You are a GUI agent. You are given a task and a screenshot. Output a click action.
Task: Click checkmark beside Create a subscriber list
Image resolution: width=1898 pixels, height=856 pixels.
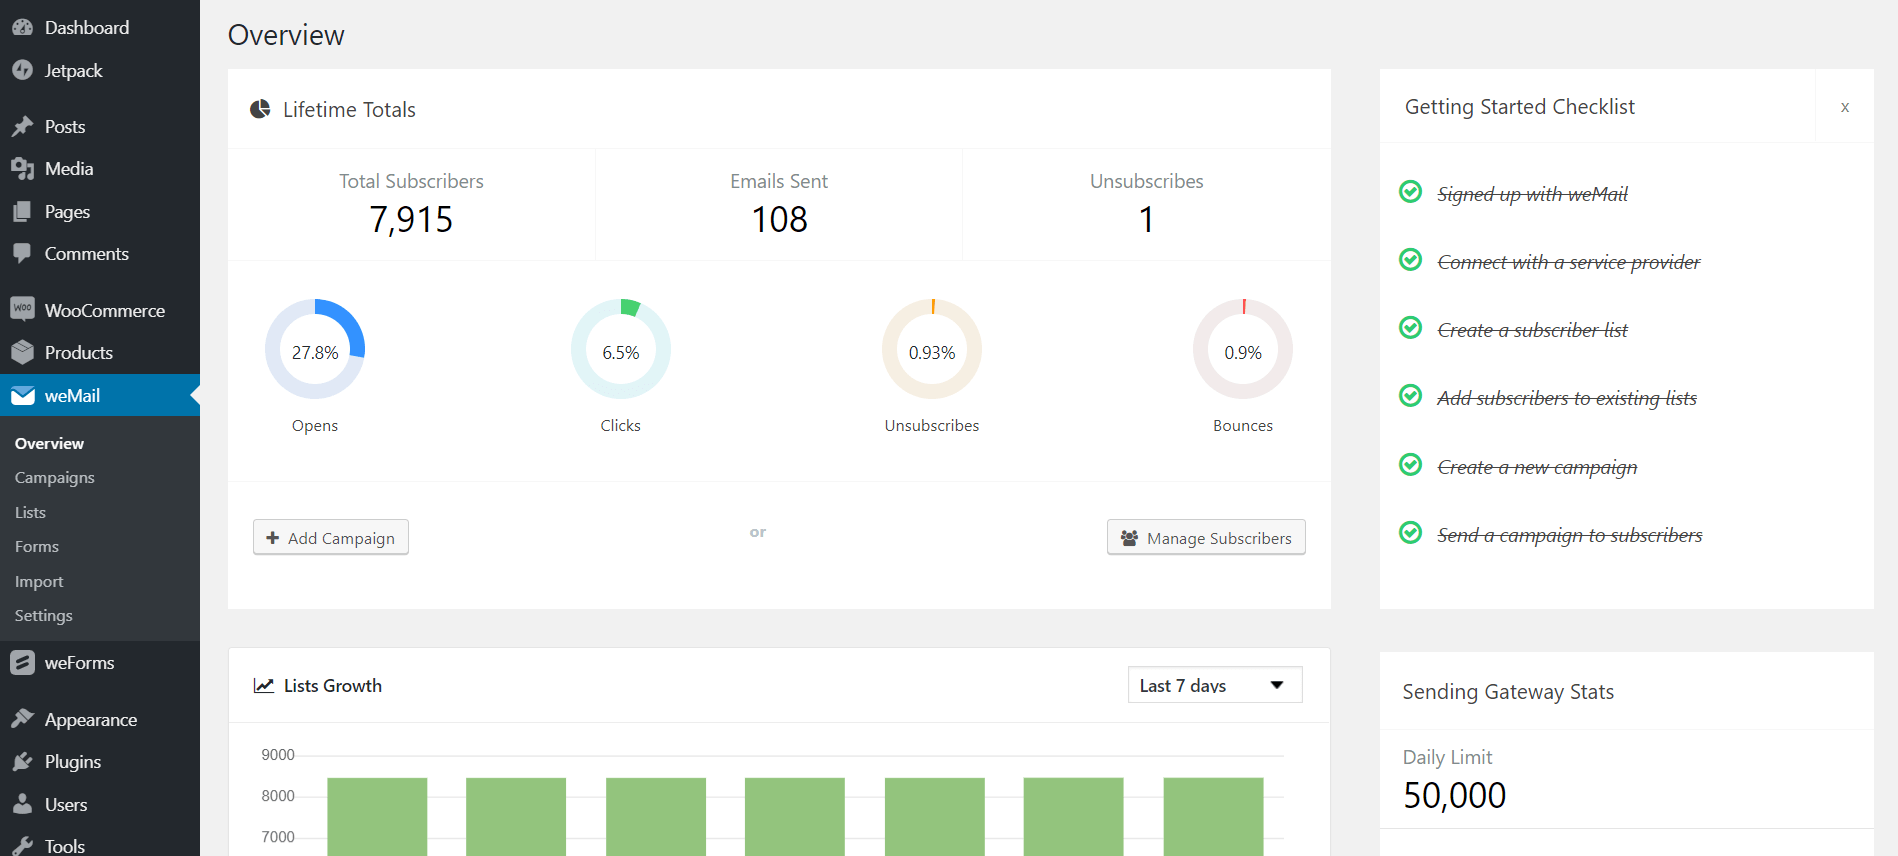(1410, 328)
